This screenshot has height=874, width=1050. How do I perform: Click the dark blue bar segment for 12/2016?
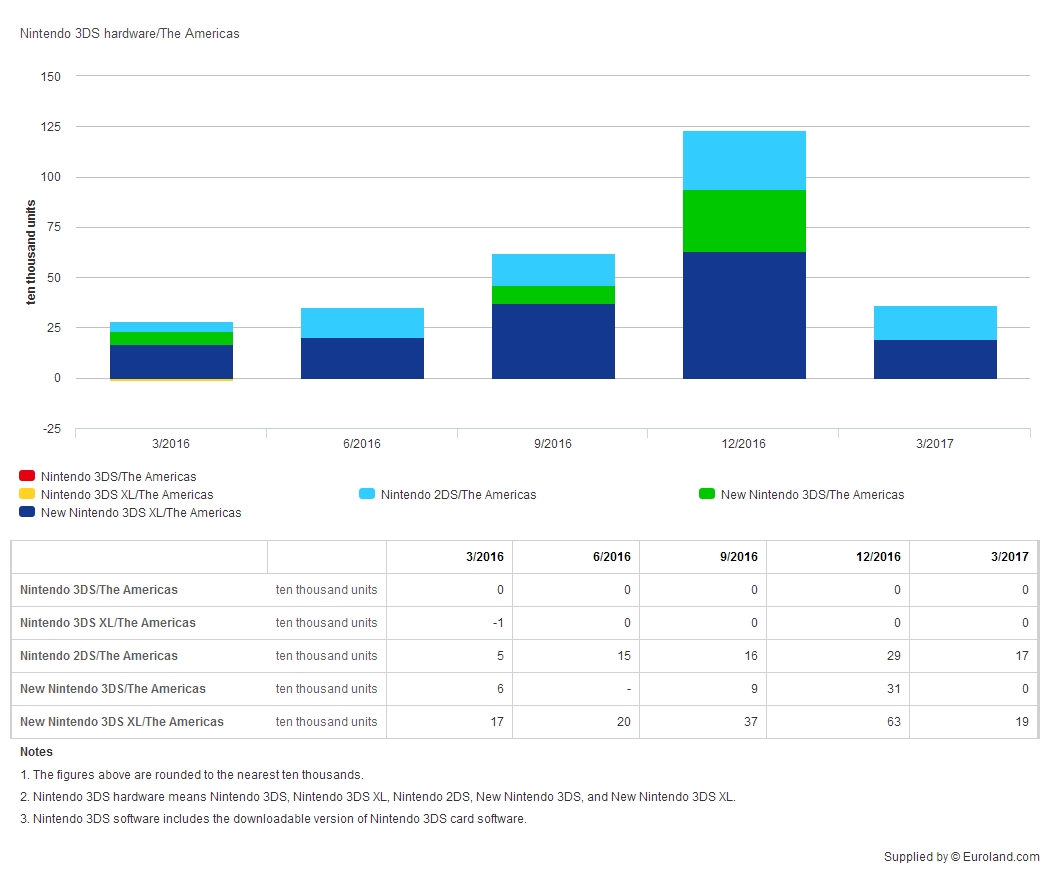[744, 315]
